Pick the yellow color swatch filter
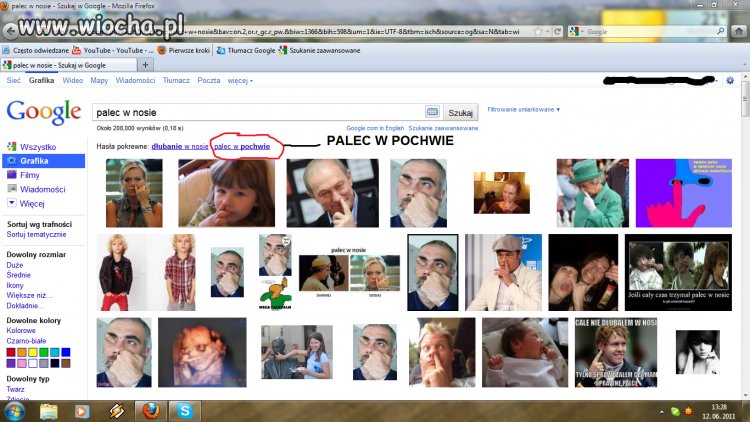 (x=33, y=352)
